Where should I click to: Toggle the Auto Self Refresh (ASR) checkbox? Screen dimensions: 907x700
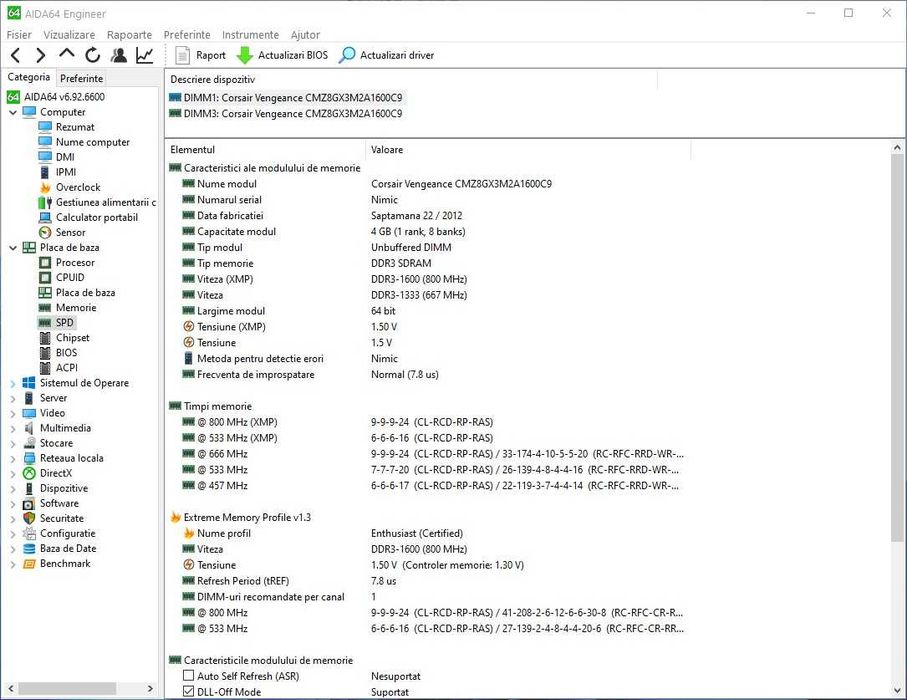click(188, 675)
